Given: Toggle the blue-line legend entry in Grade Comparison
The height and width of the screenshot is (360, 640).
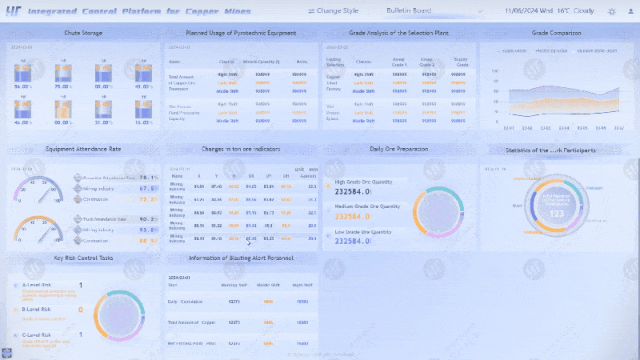Looking at the screenshot, I should [511, 51].
